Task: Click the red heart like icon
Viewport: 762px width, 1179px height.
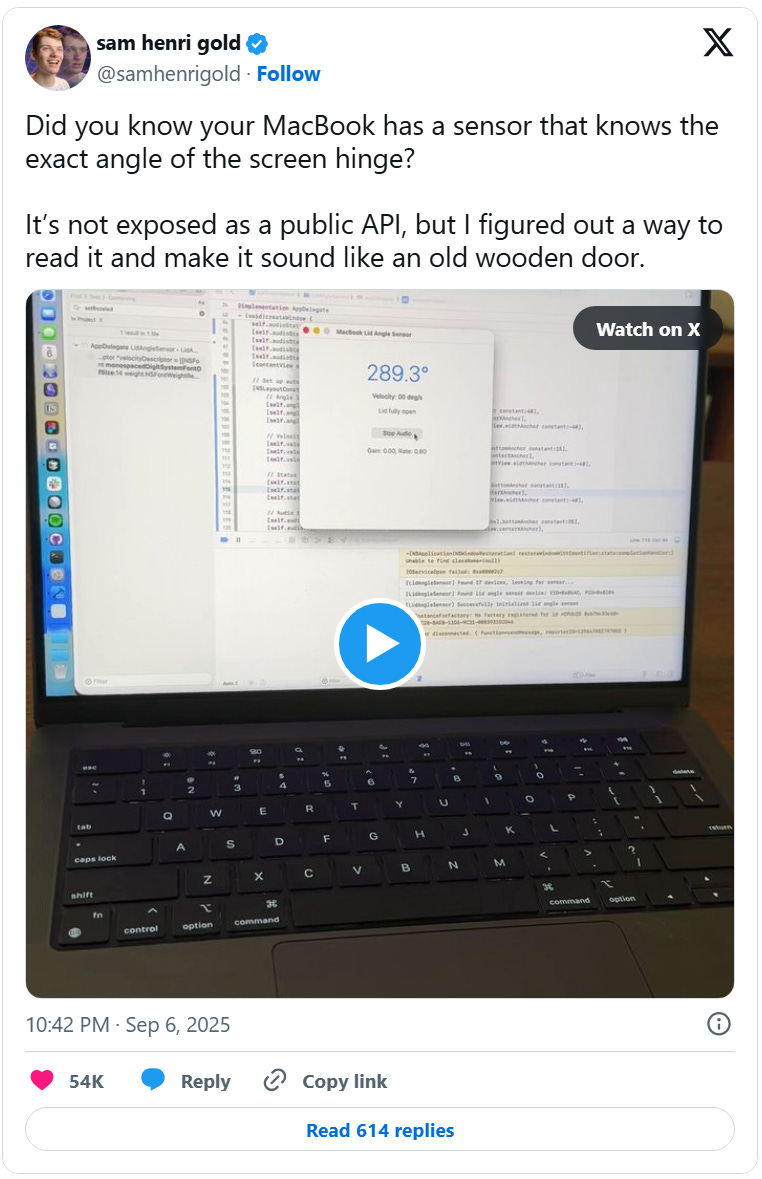Action: coord(42,1080)
